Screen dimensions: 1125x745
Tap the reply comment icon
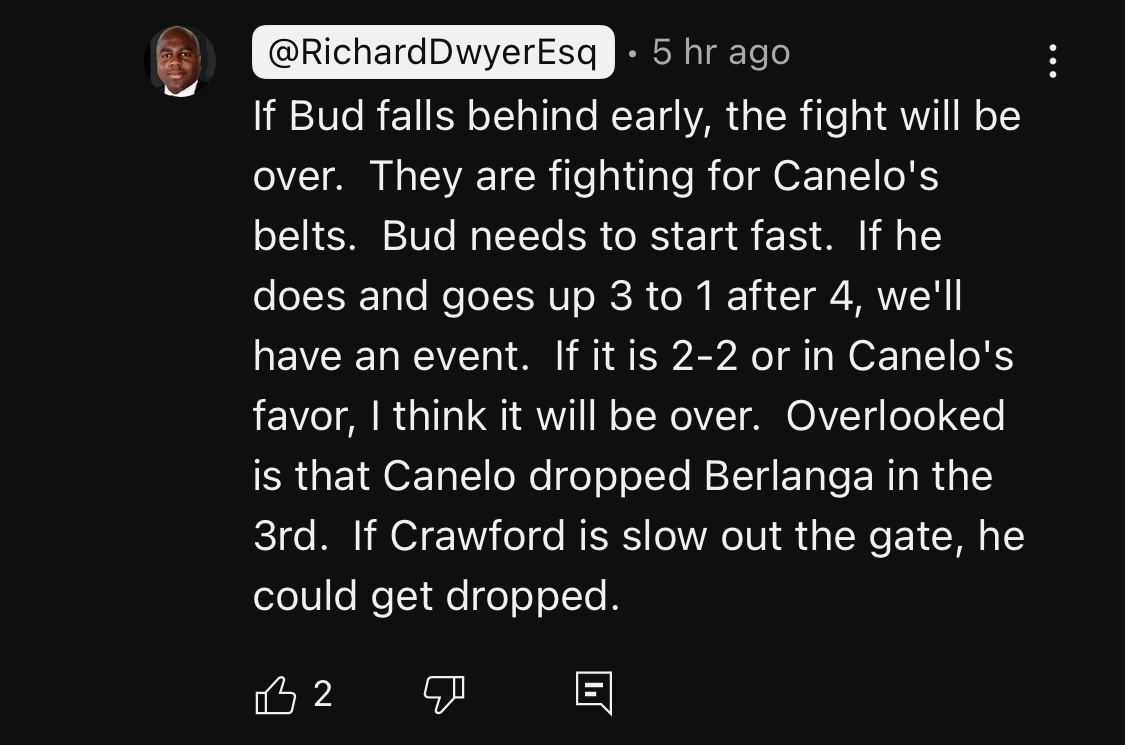coord(593,693)
